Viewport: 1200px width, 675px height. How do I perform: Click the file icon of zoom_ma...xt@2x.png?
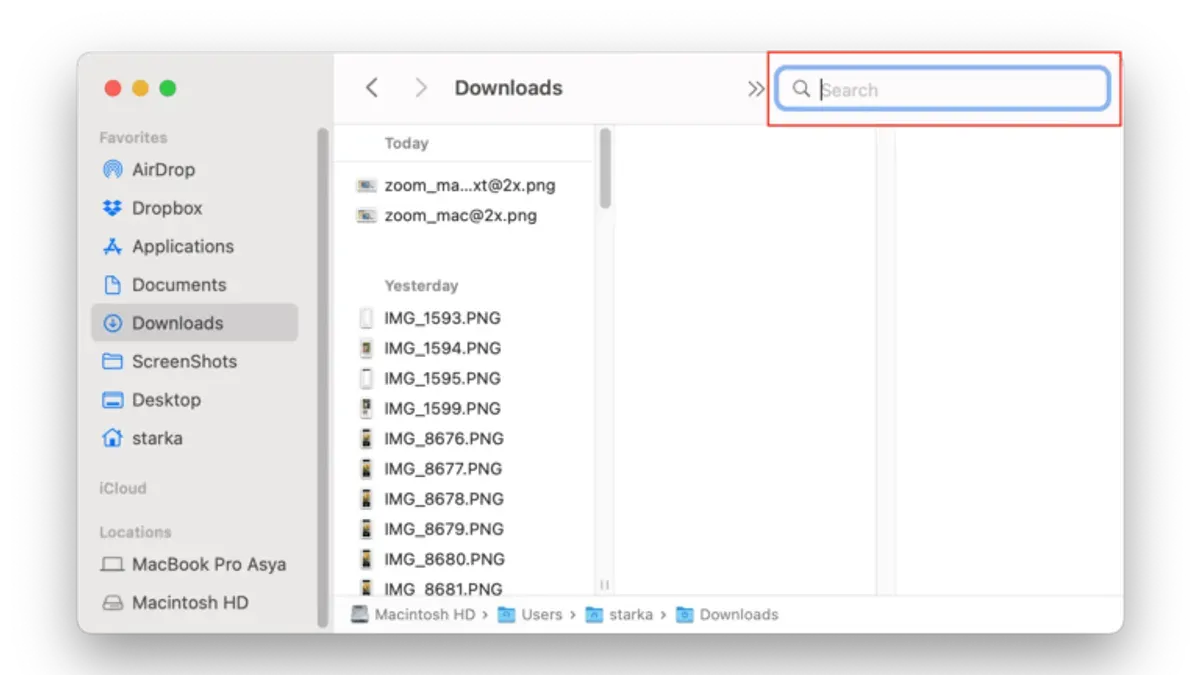367,185
